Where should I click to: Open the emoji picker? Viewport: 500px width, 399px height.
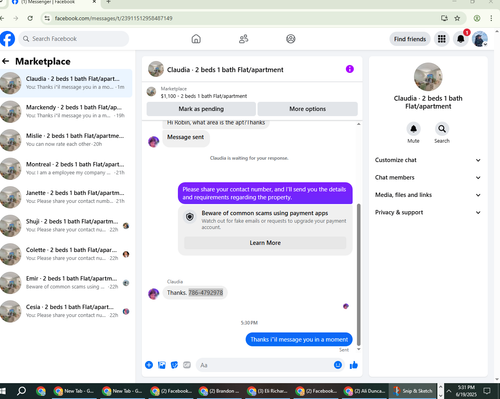pos(338,365)
